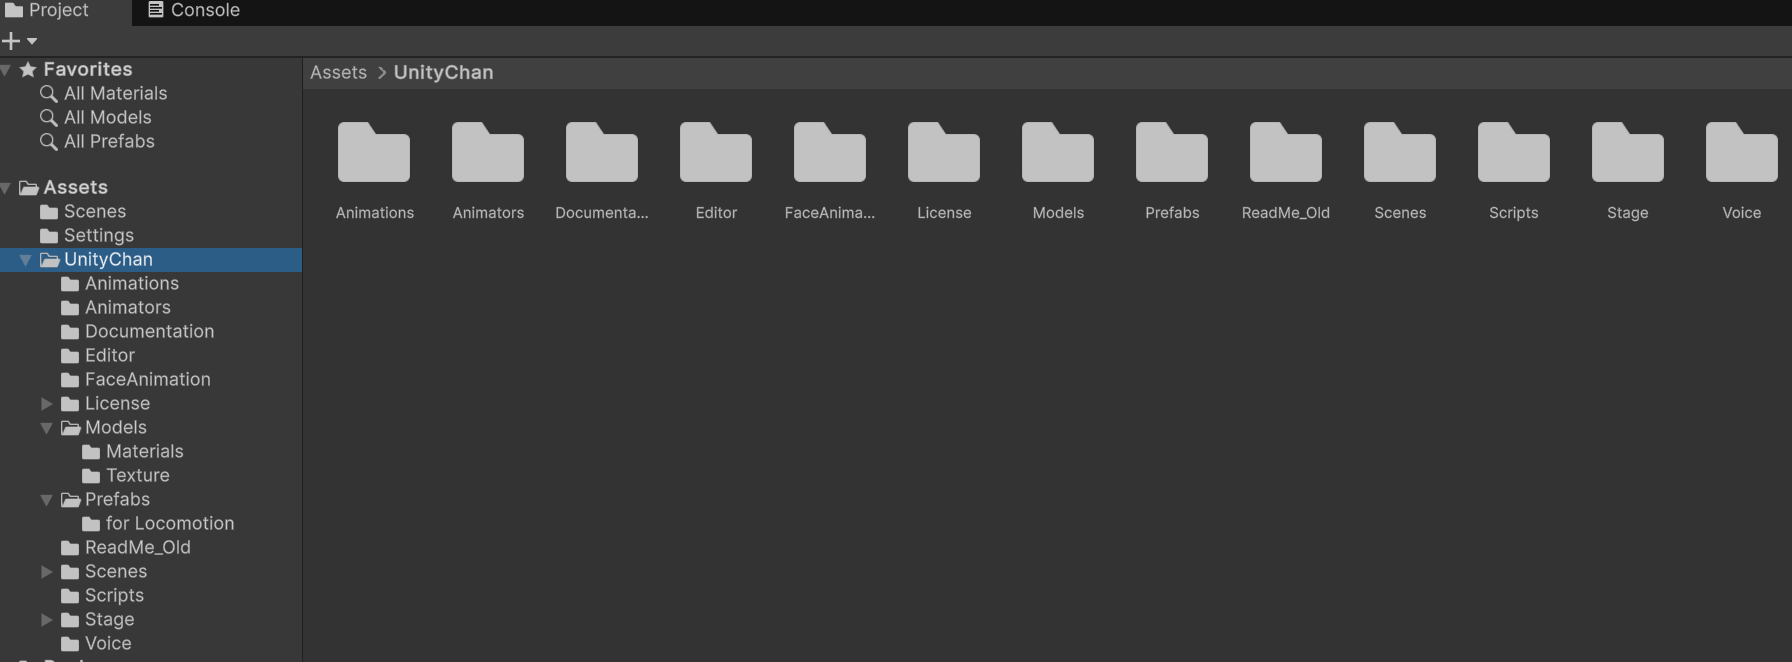Select Texture folder under Models
Screen dimensions: 1792x662
(x=137, y=476)
